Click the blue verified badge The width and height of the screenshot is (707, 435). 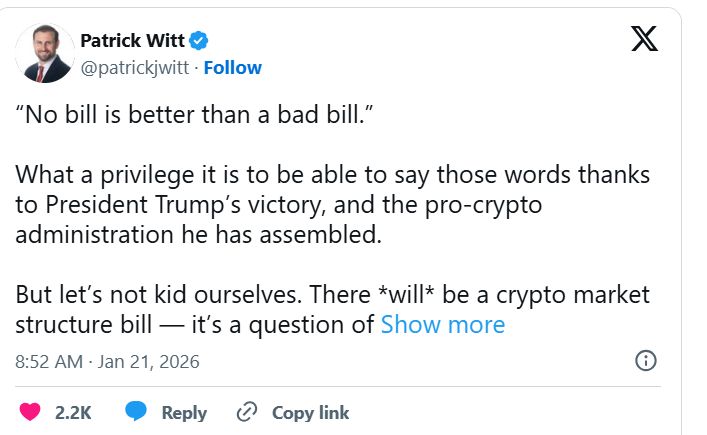pyautogui.click(x=200, y=41)
